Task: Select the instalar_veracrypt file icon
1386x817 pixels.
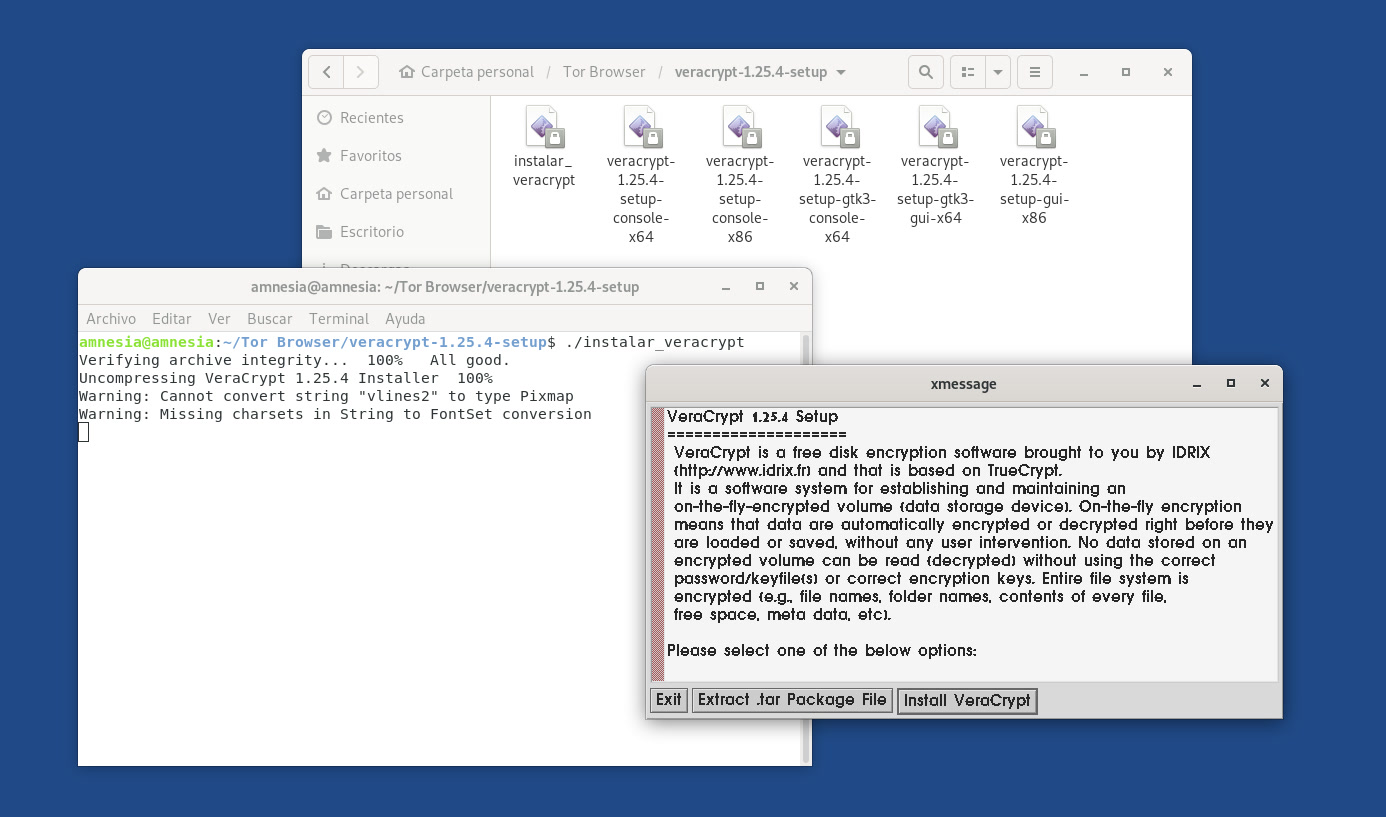Action: click(x=544, y=127)
